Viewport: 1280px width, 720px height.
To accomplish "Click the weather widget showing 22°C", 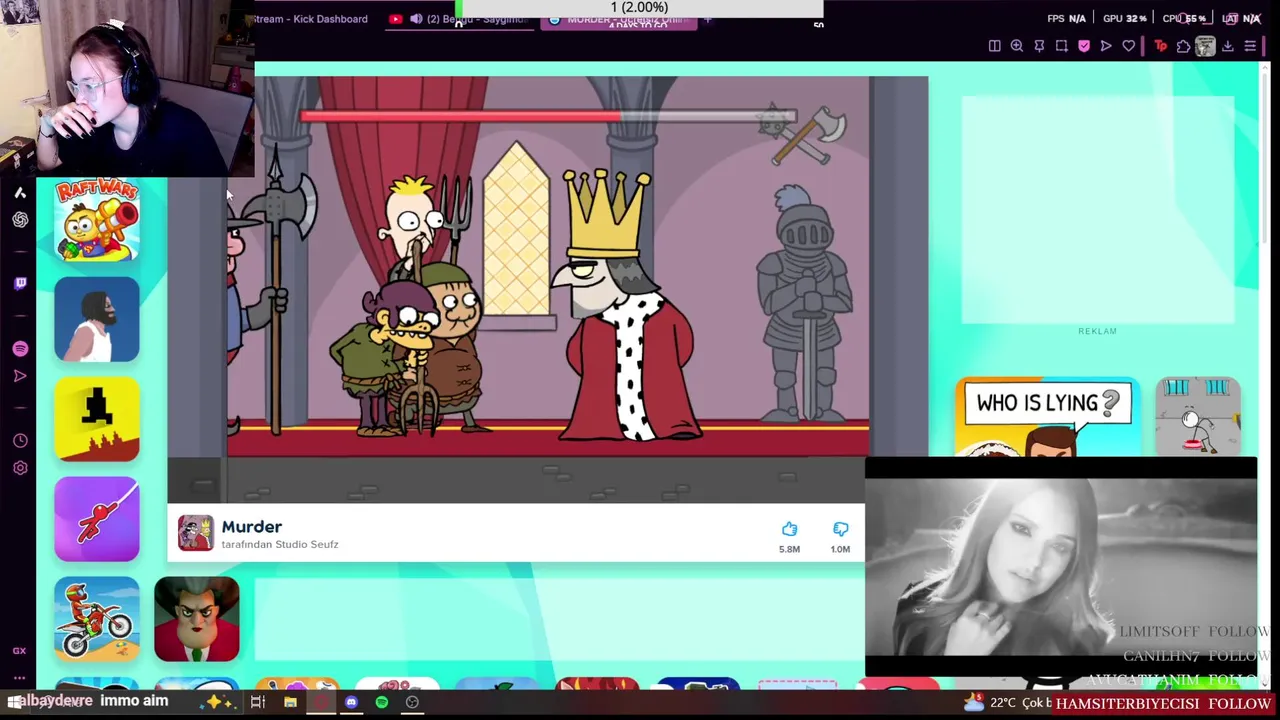I will tap(1006, 703).
